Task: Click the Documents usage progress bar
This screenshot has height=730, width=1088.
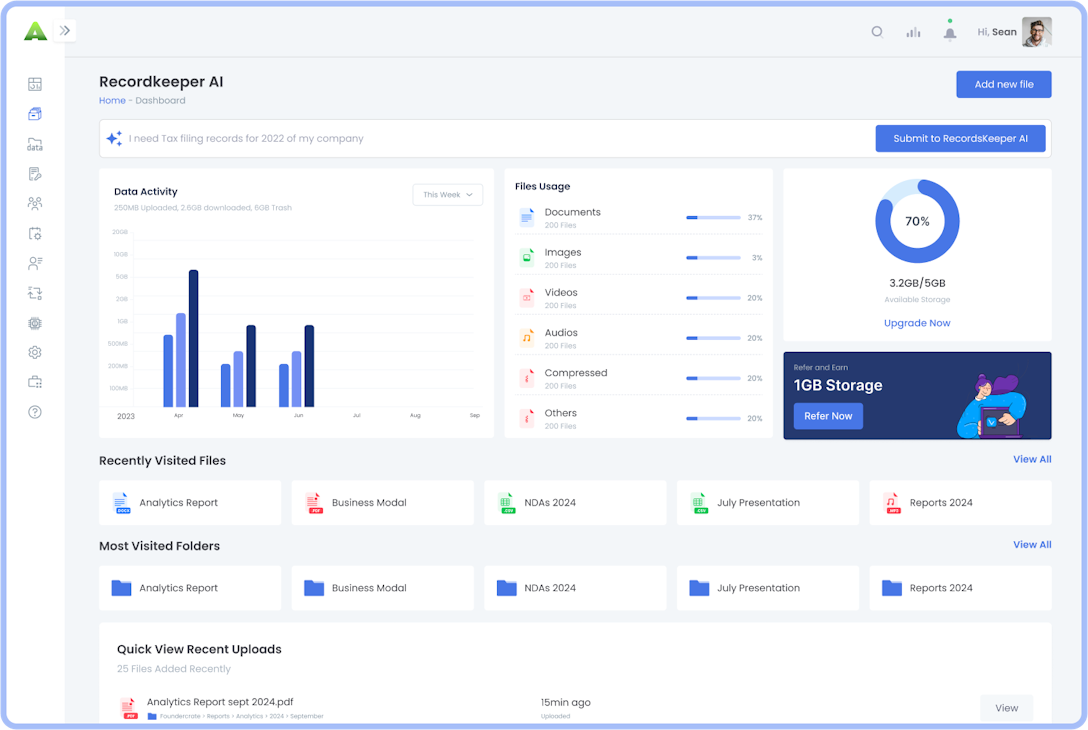Action: pyautogui.click(x=712, y=217)
